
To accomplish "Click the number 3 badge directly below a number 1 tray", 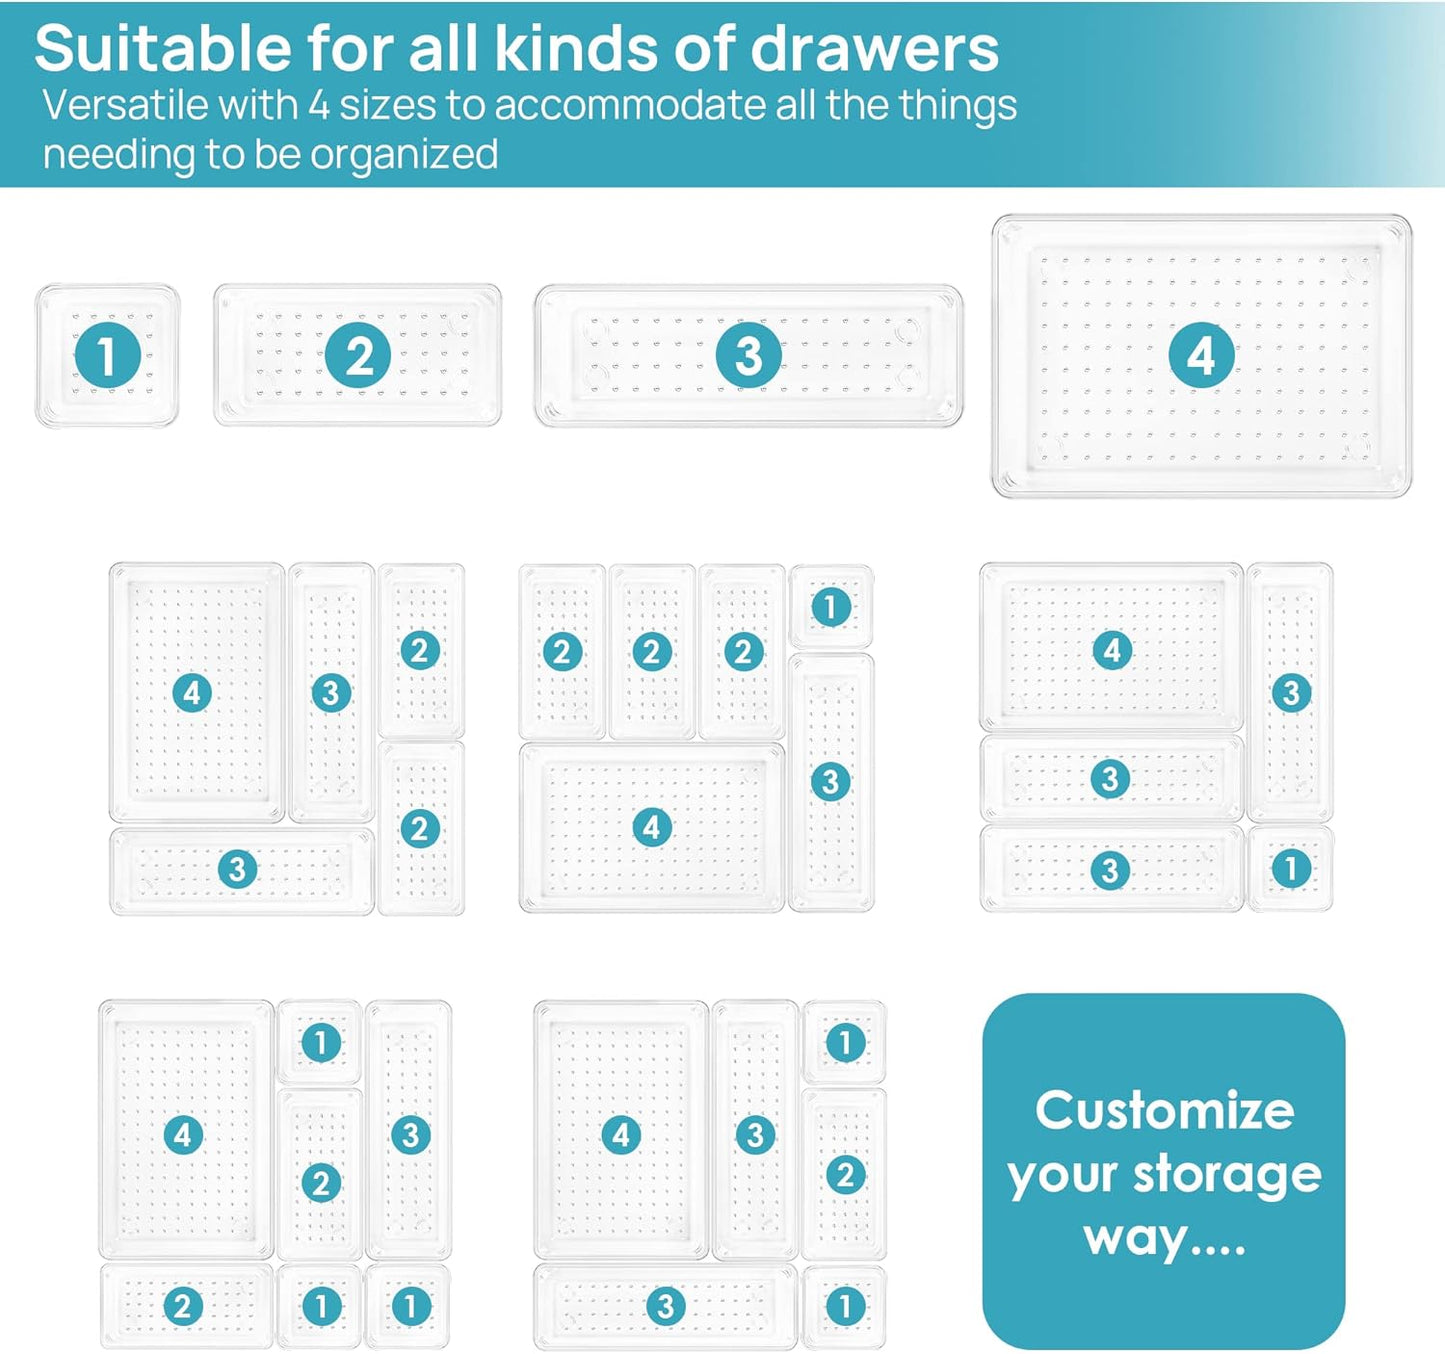I will 830,781.
